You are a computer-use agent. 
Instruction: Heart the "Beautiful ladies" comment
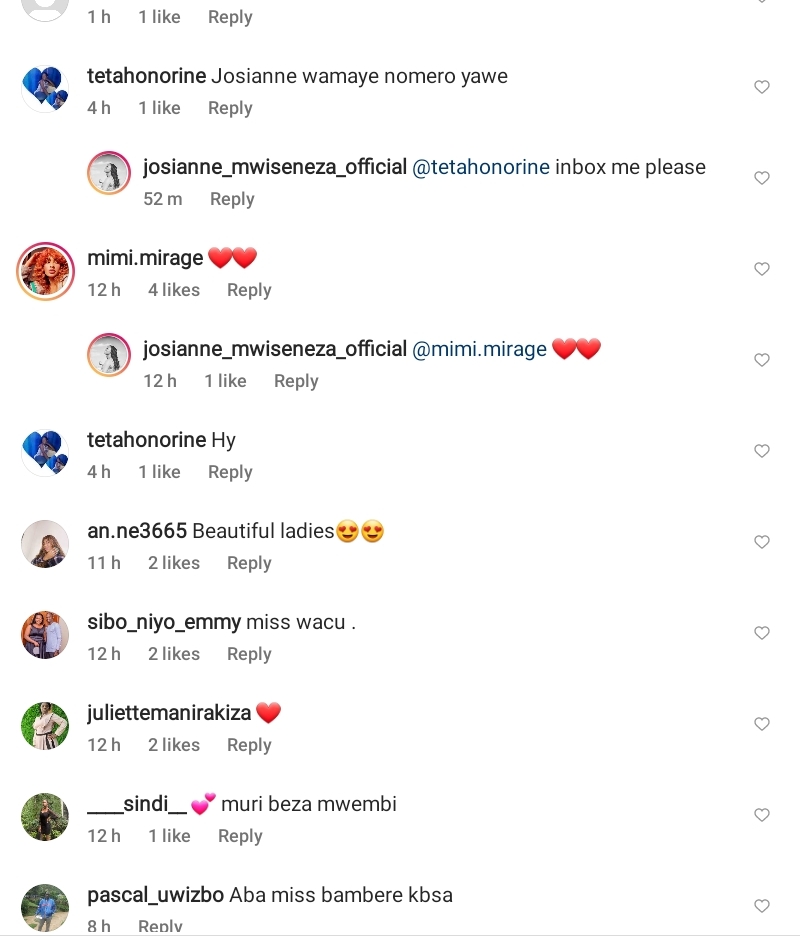pyautogui.click(x=762, y=542)
